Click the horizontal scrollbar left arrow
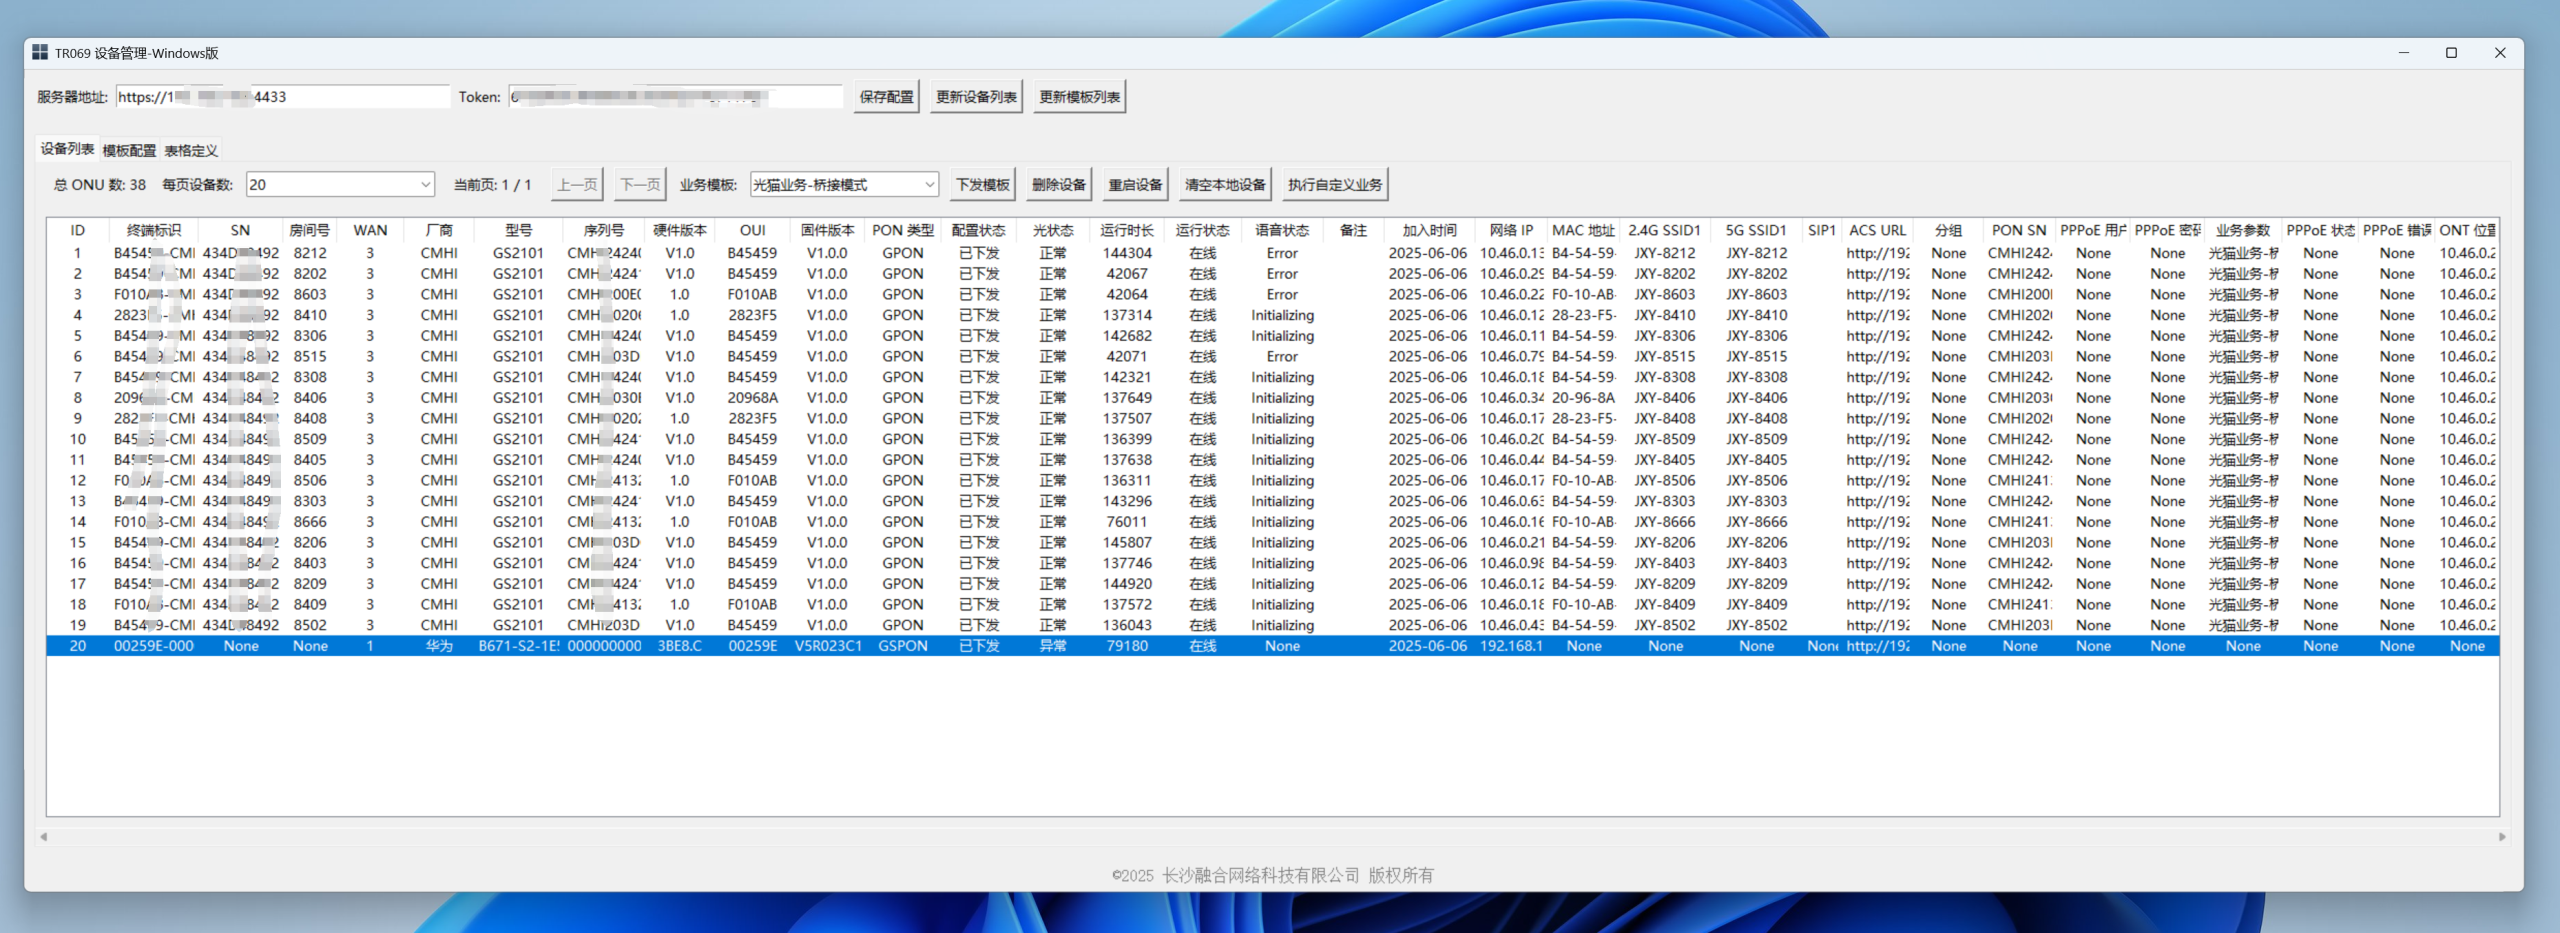 pyautogui.click(x=43, y=837)
